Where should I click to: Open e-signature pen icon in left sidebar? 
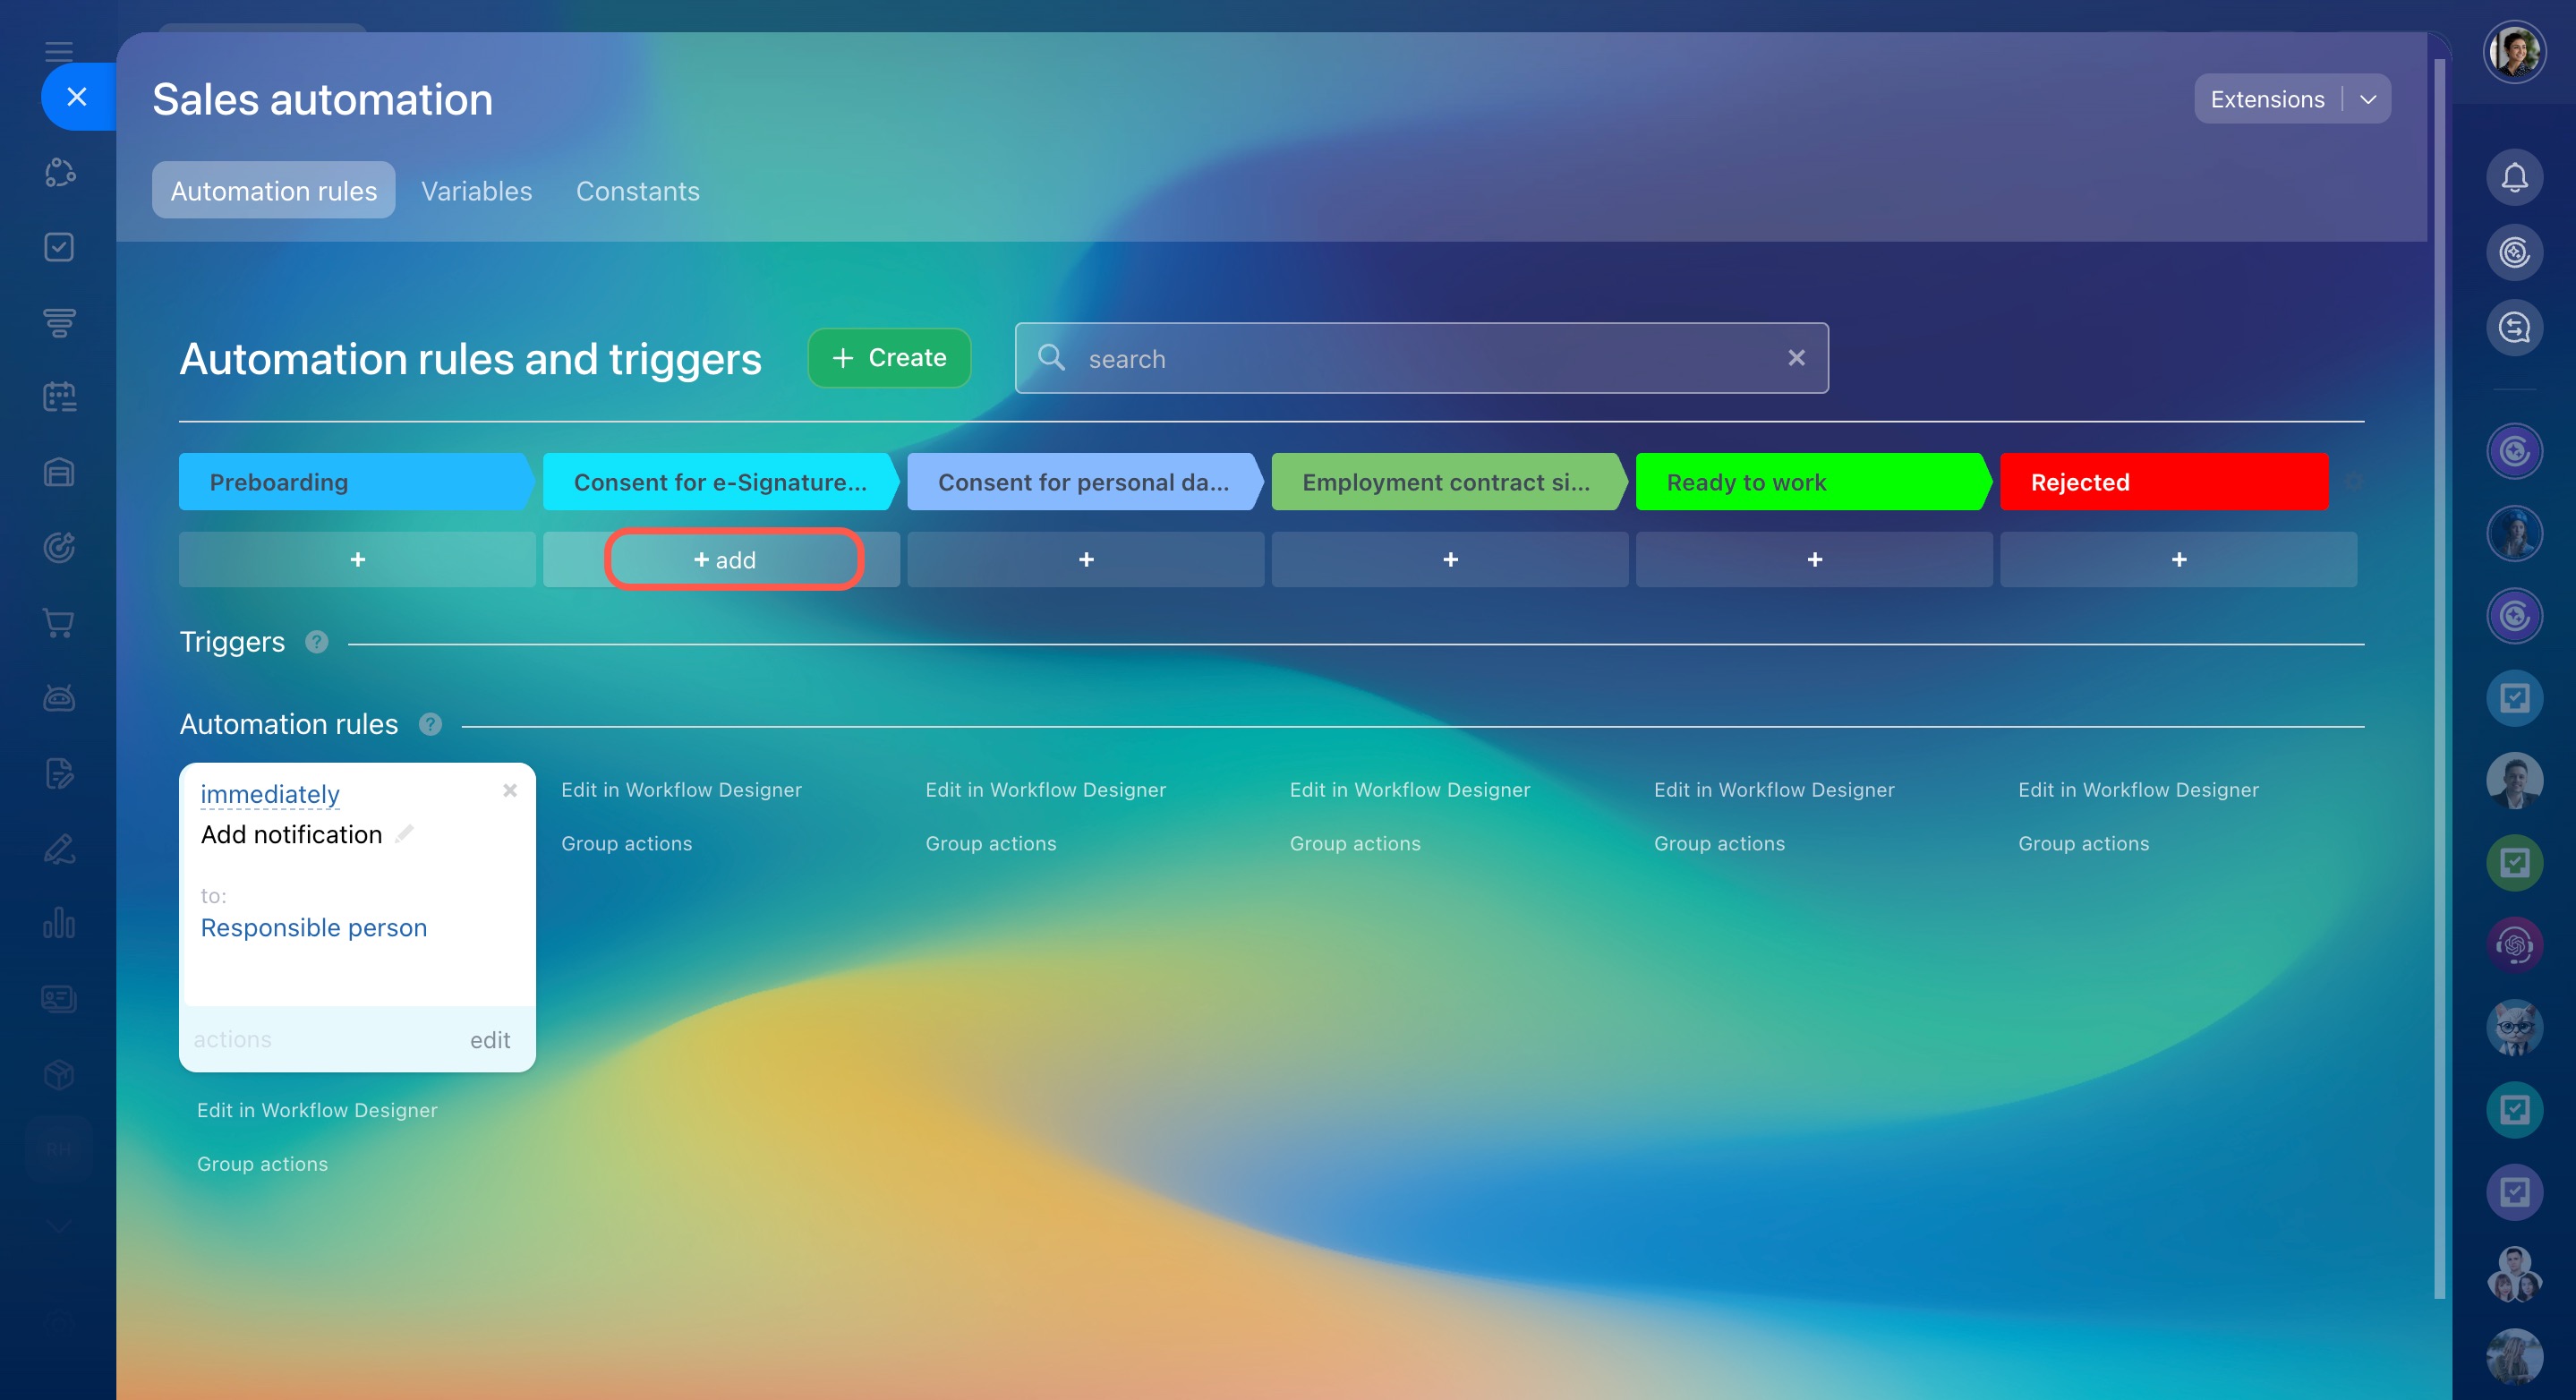(x=59, y=848)
